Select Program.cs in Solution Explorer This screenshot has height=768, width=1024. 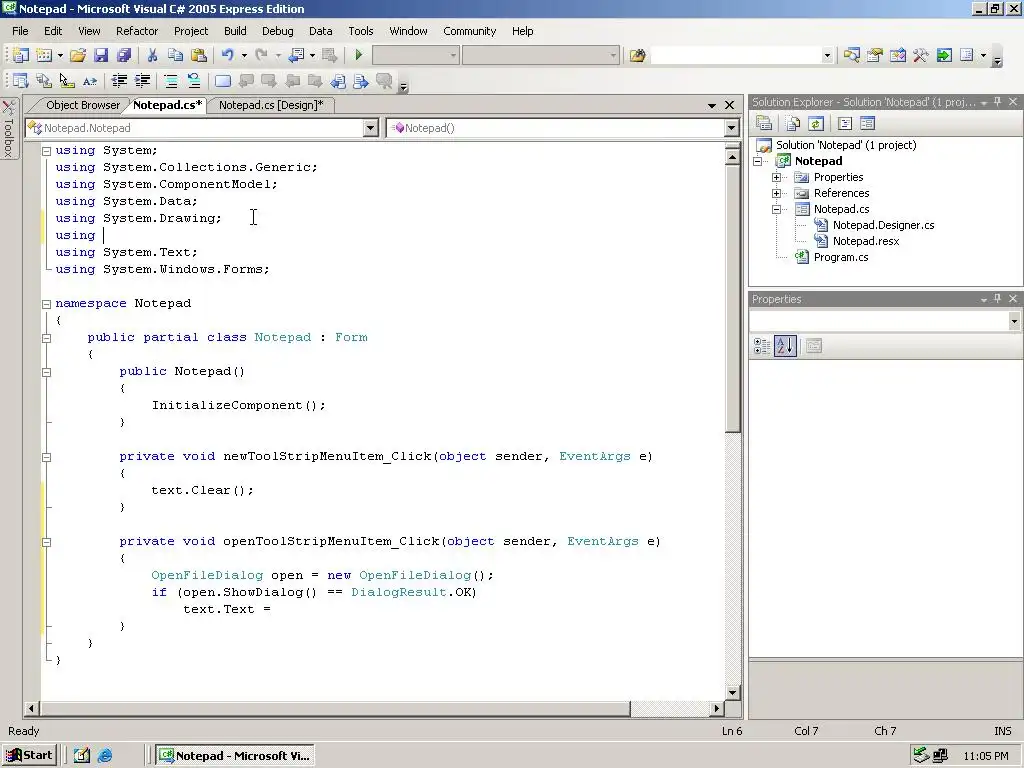point(840,257)
